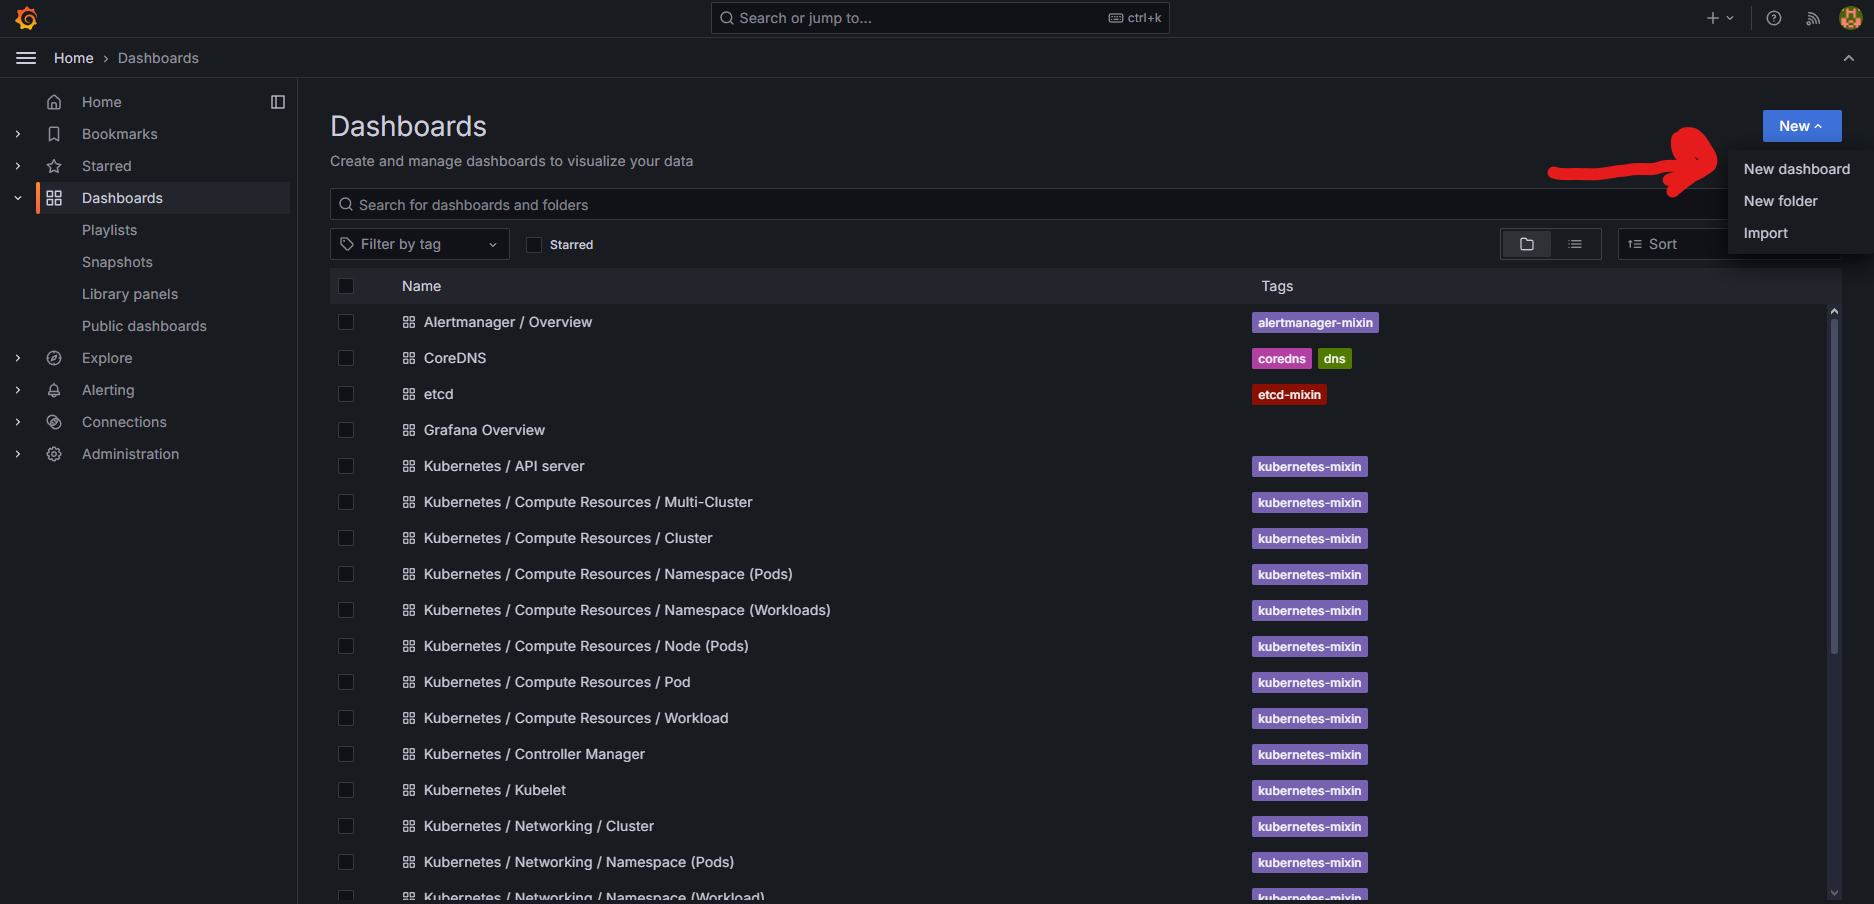Image resolution: width=1874 pixels, height=904 pixels.
Task: Check the checkbox next to CoreDNS
Action: [x=346, y=358]
